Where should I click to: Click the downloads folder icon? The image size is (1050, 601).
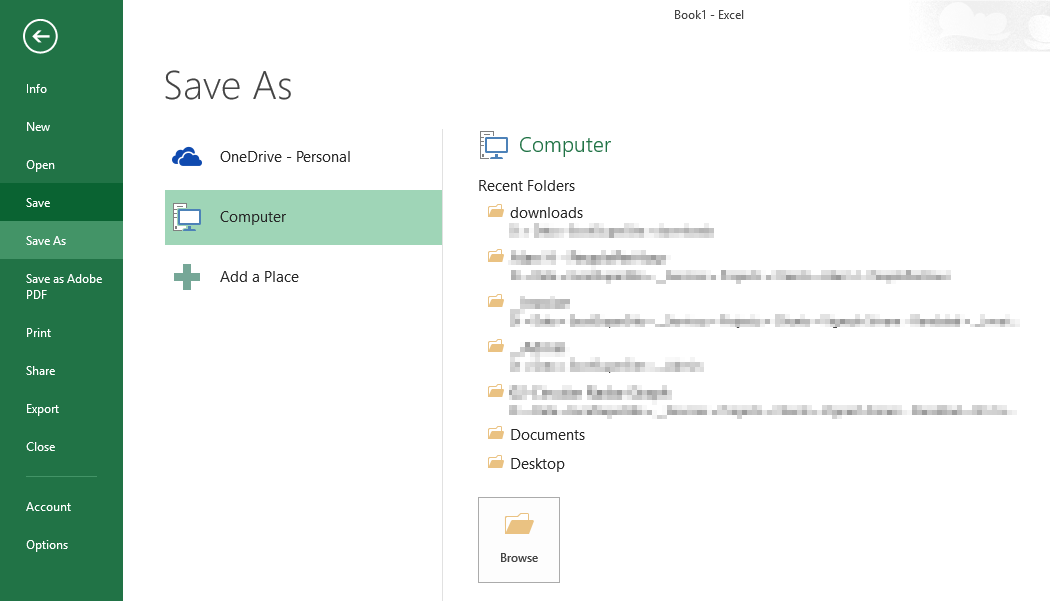(x=496, y=212)
